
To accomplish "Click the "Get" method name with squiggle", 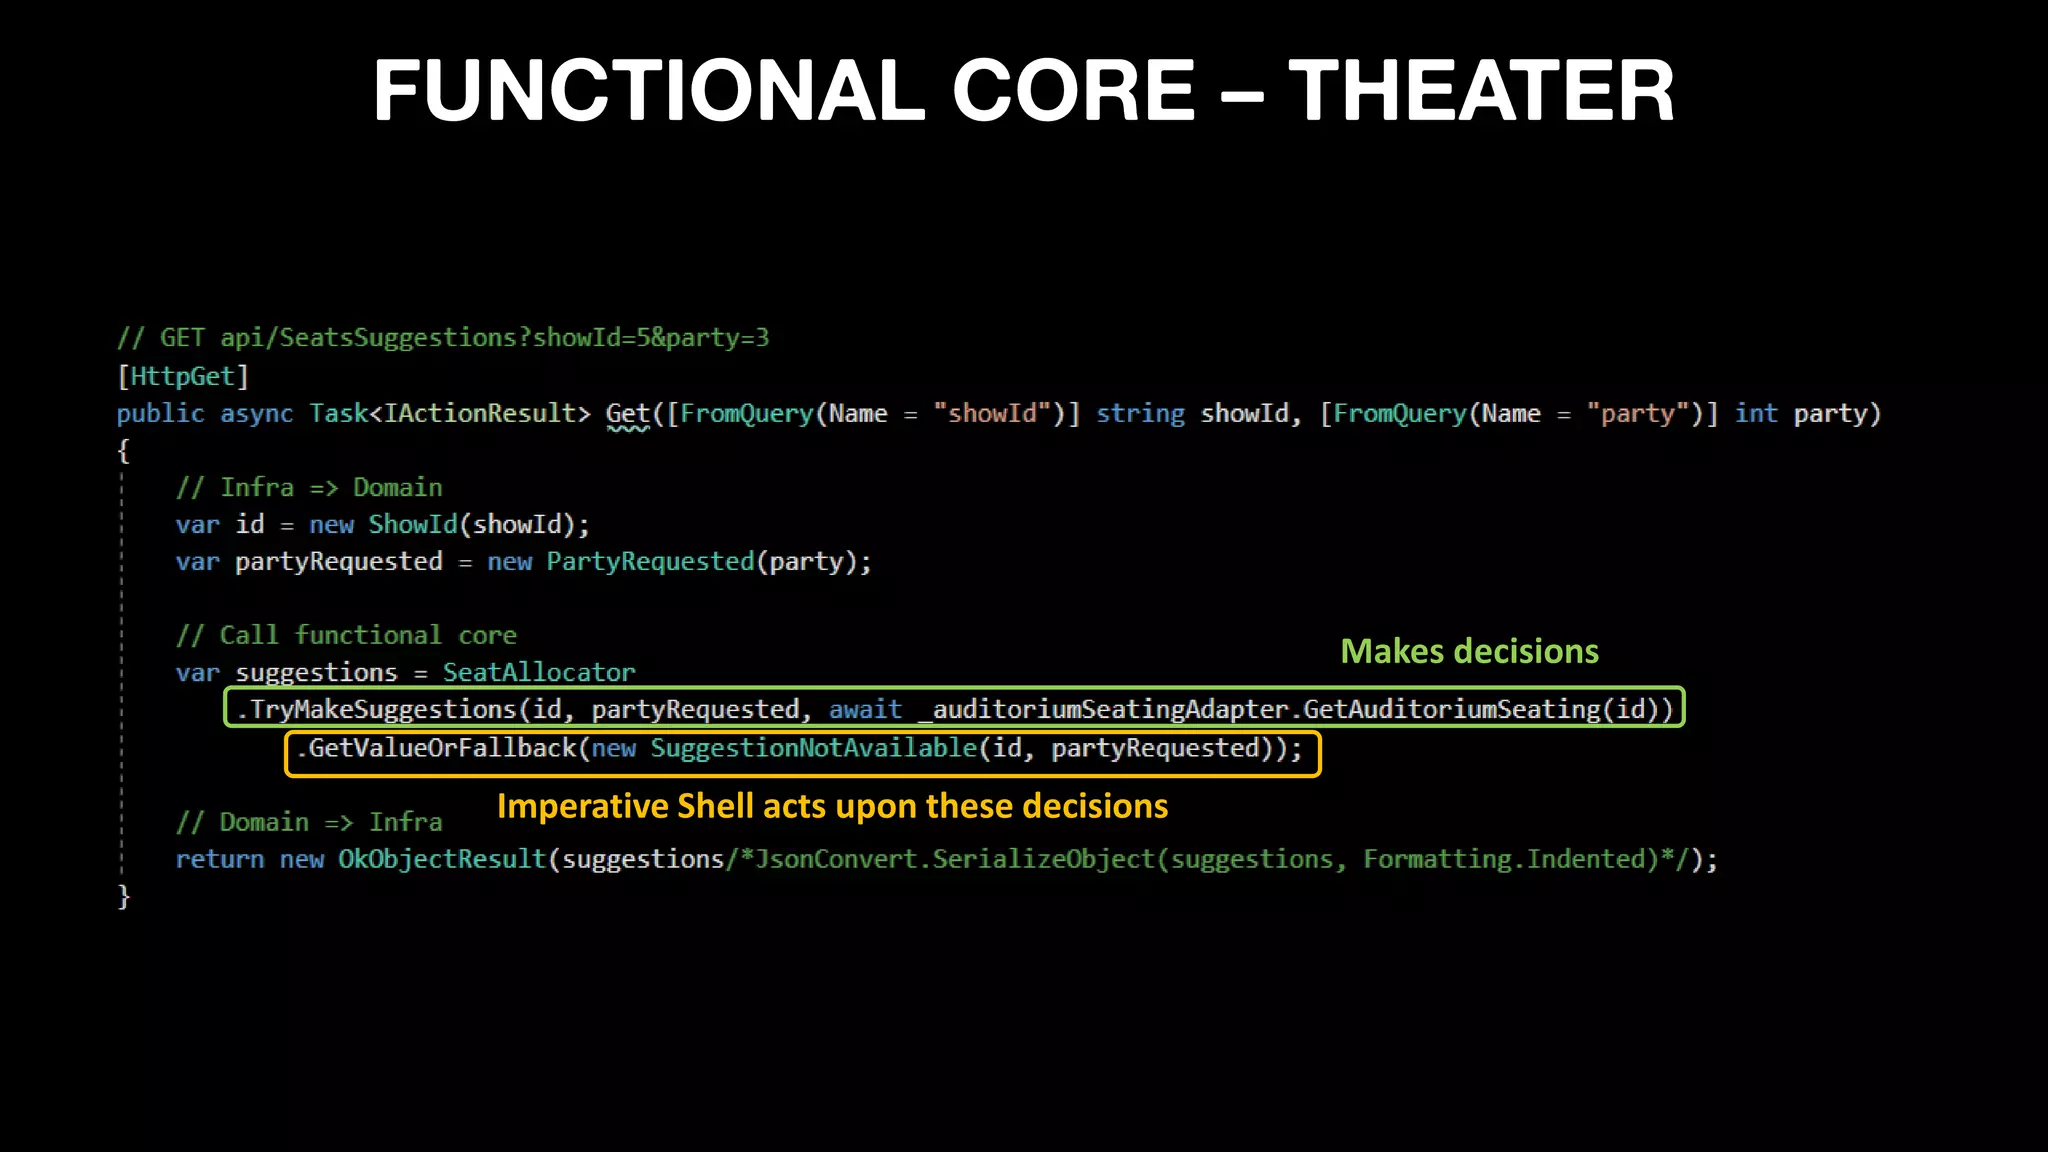I will tap(628, 415).
